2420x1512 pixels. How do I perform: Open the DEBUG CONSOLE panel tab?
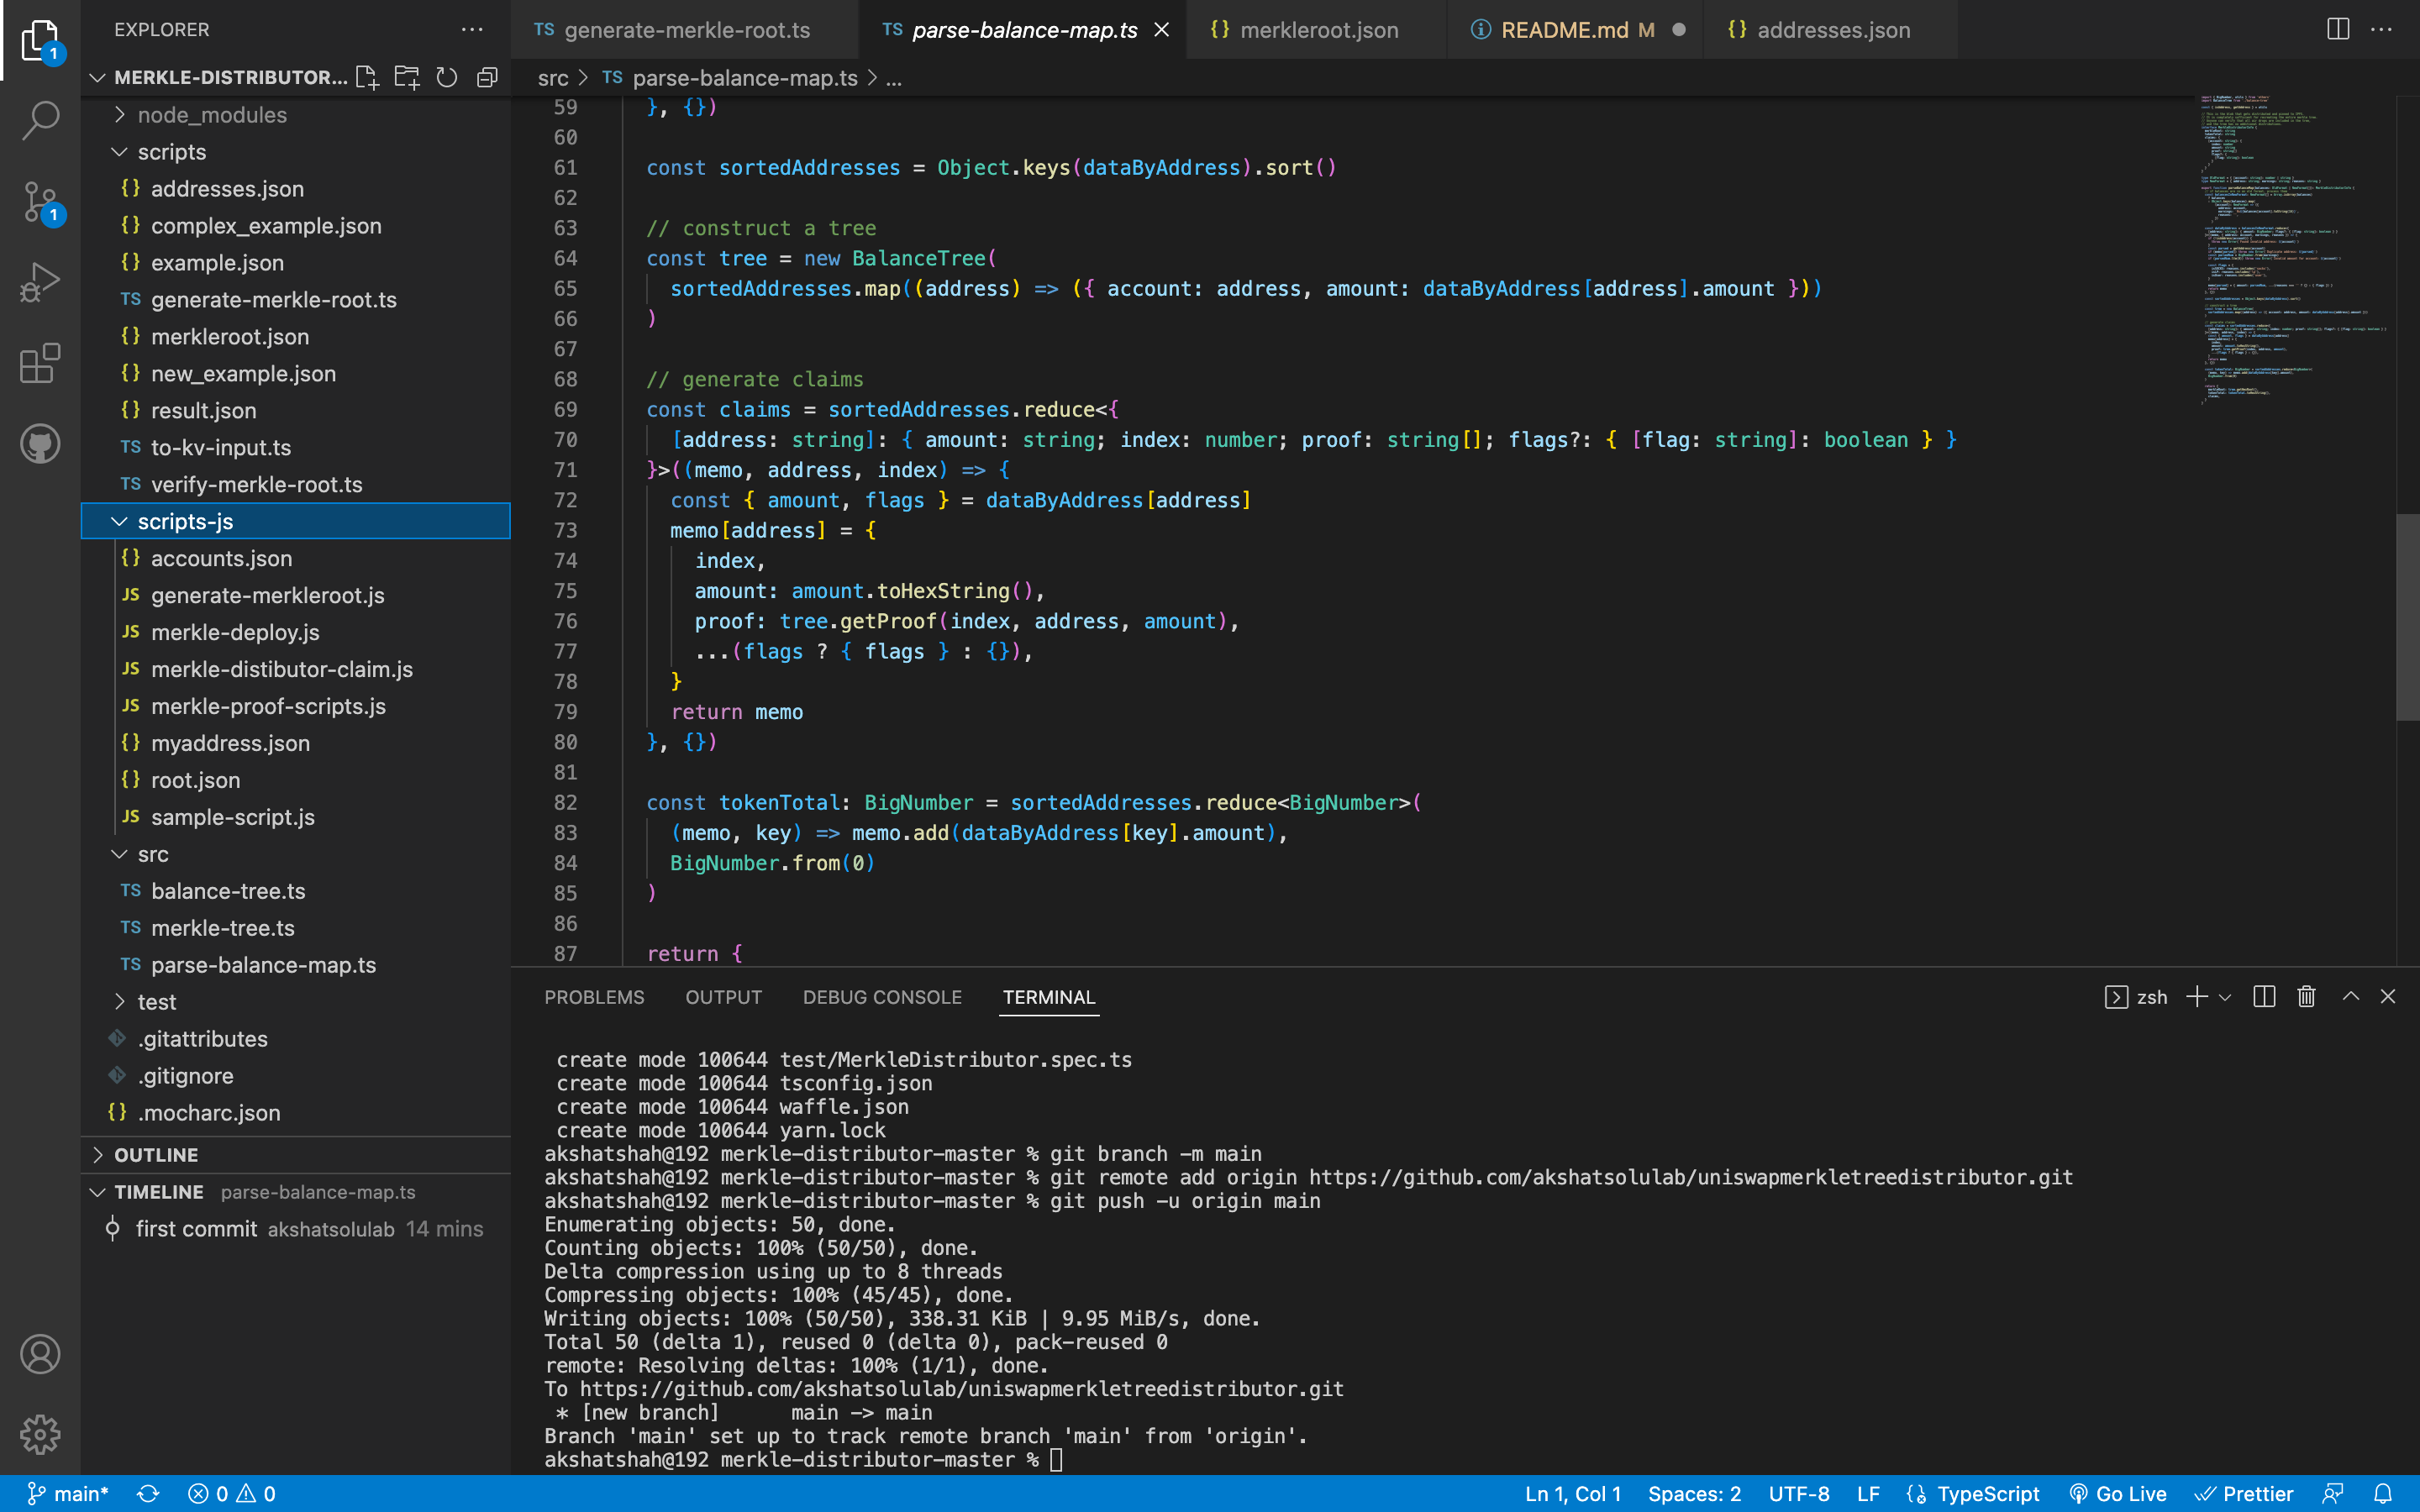(881, 996)
